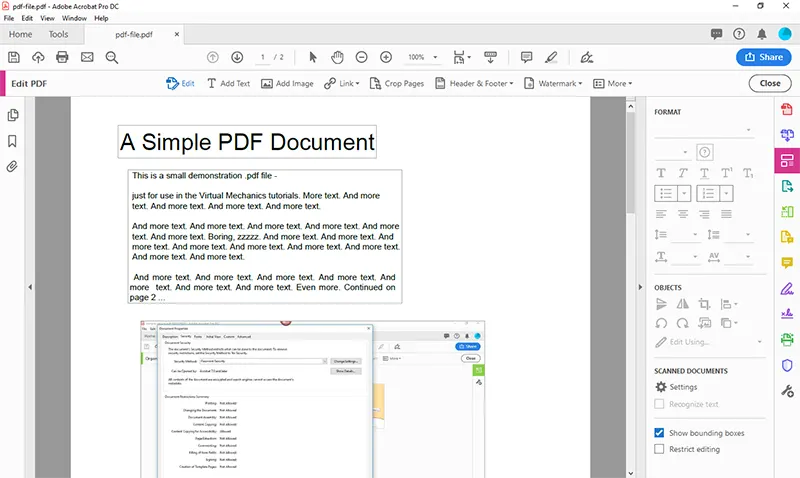The height and width of the screenshot is (478, 800).
Task: Rotate object counterclockwise
Action: click(x=661, y=323)
